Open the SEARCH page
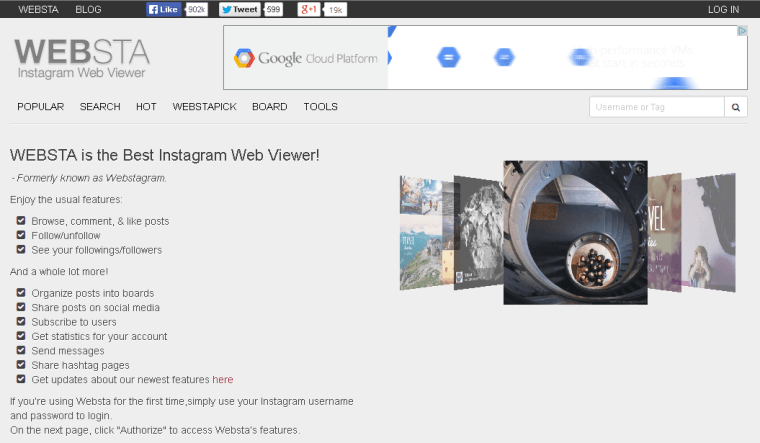 coord(100,107)
